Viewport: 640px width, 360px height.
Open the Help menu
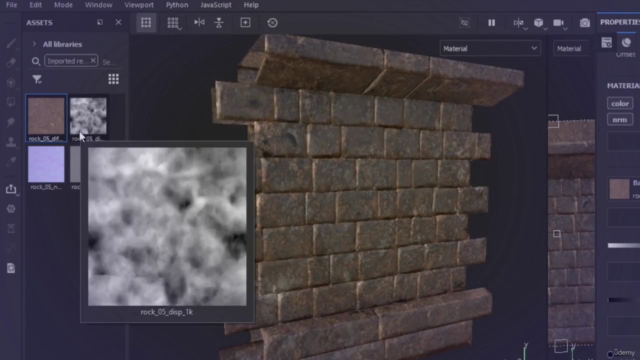click(x=251, y=5)
